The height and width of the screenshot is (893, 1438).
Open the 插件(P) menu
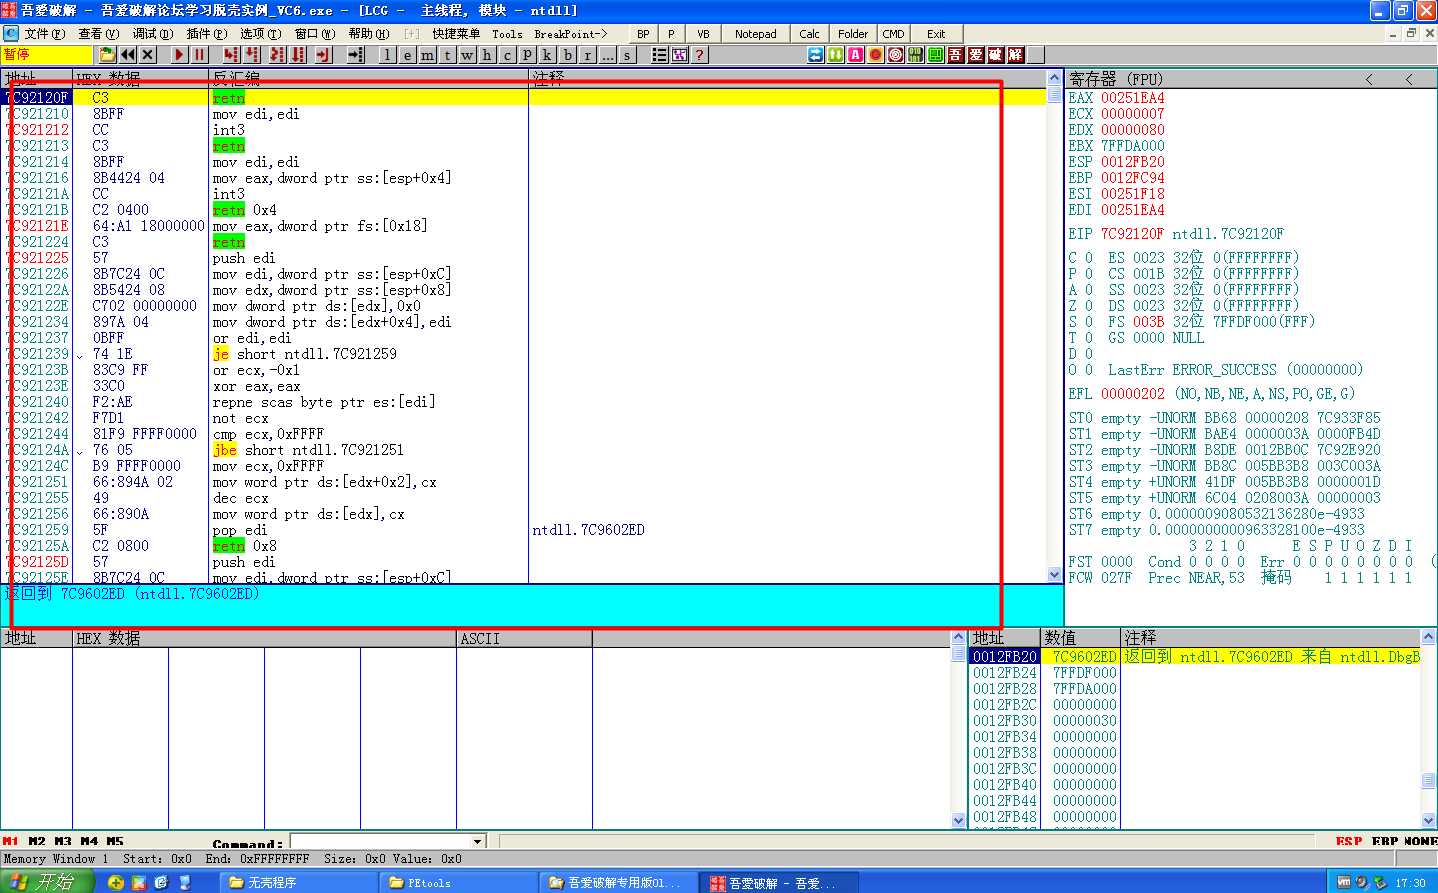(206, 34)
